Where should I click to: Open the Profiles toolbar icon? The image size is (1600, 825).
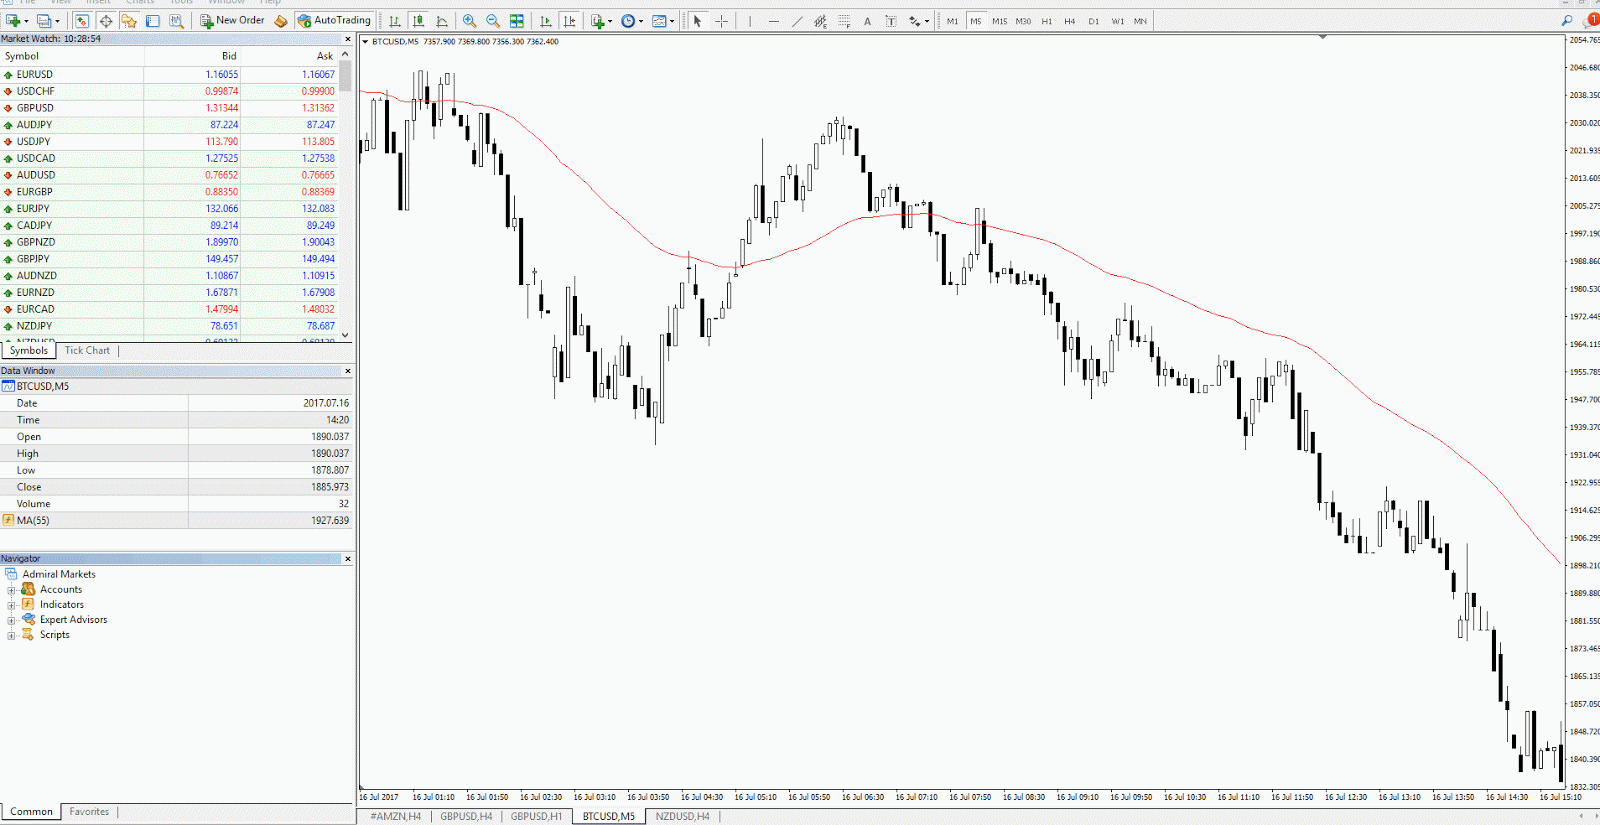click(43, 20)
